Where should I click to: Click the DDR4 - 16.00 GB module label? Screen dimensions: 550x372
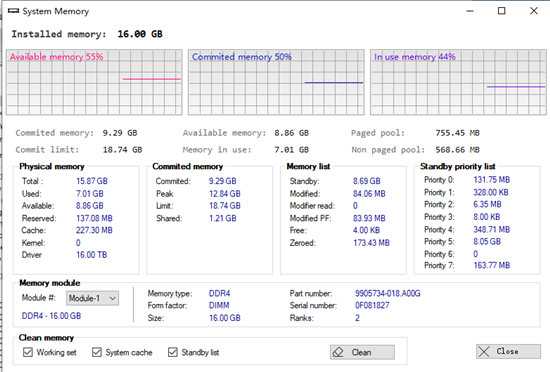[x=51, y=316]
